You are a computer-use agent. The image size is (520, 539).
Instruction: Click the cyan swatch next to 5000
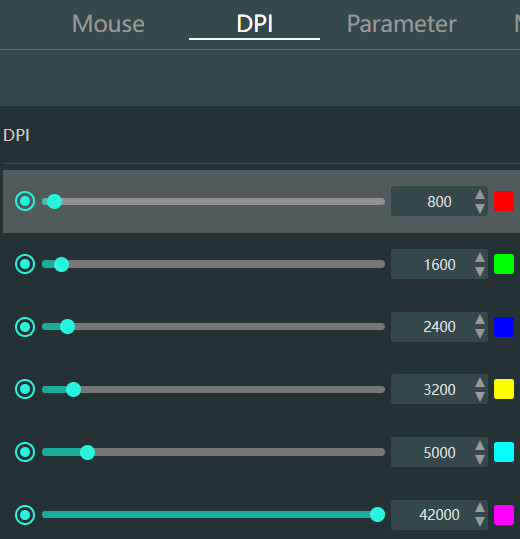tap(504, 452)
